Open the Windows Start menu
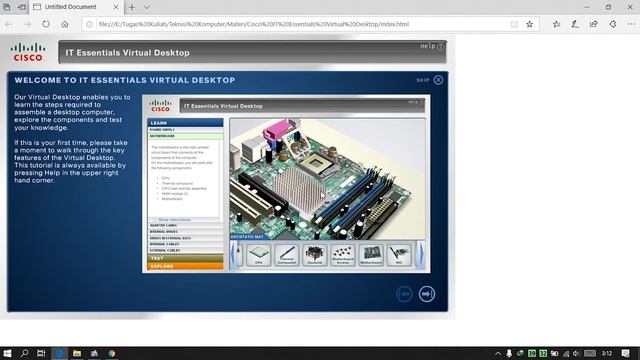The width and height of the screenshot is (640, 360). point(7,353)
